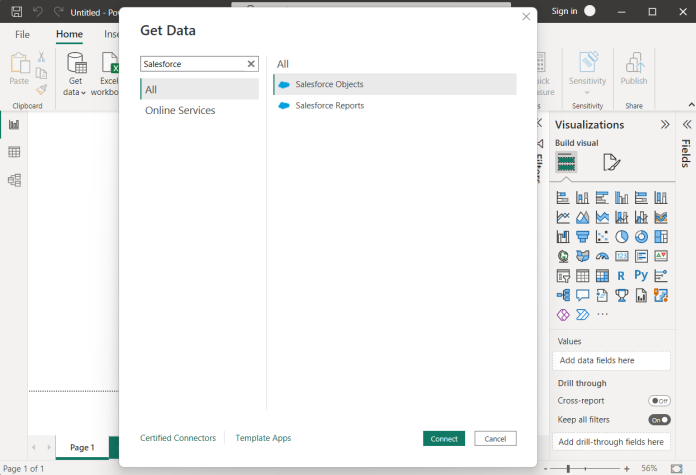Pick the Gauge visual icon

(602, 256)
